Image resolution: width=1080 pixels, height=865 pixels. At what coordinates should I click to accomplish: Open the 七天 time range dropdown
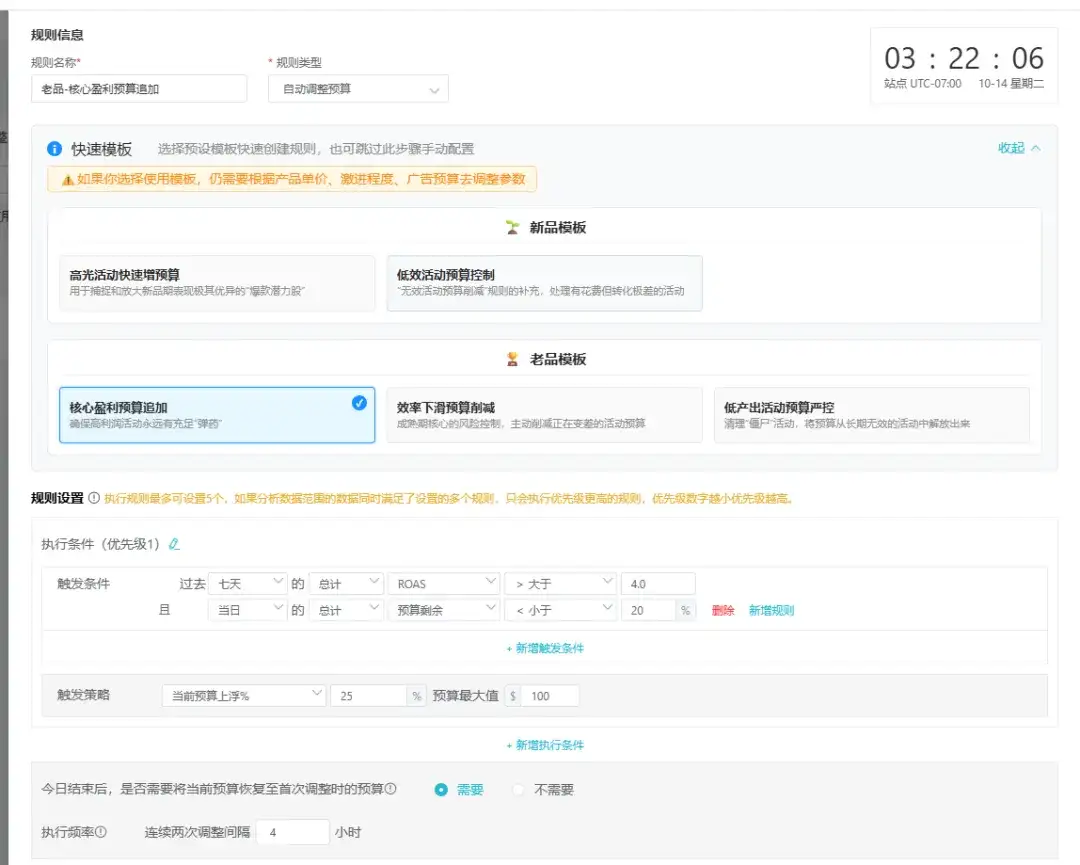pos(247,584)
